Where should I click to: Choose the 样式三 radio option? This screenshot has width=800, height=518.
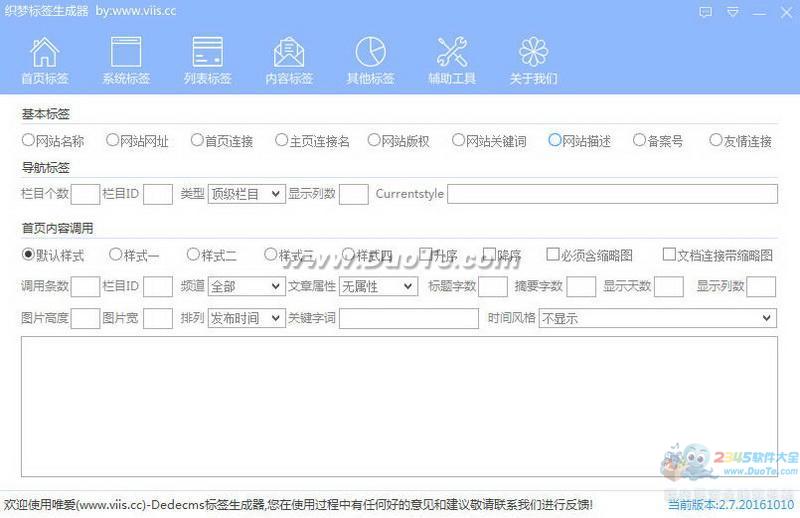(270, 254)
